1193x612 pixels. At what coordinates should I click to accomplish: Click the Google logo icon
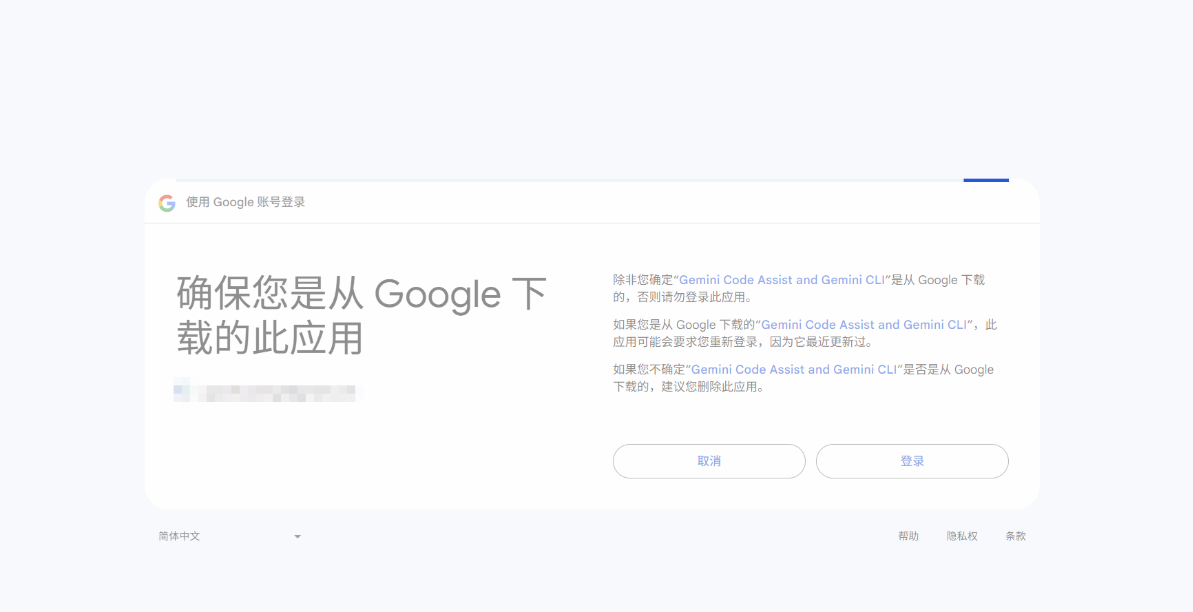[x=167, y=203]
